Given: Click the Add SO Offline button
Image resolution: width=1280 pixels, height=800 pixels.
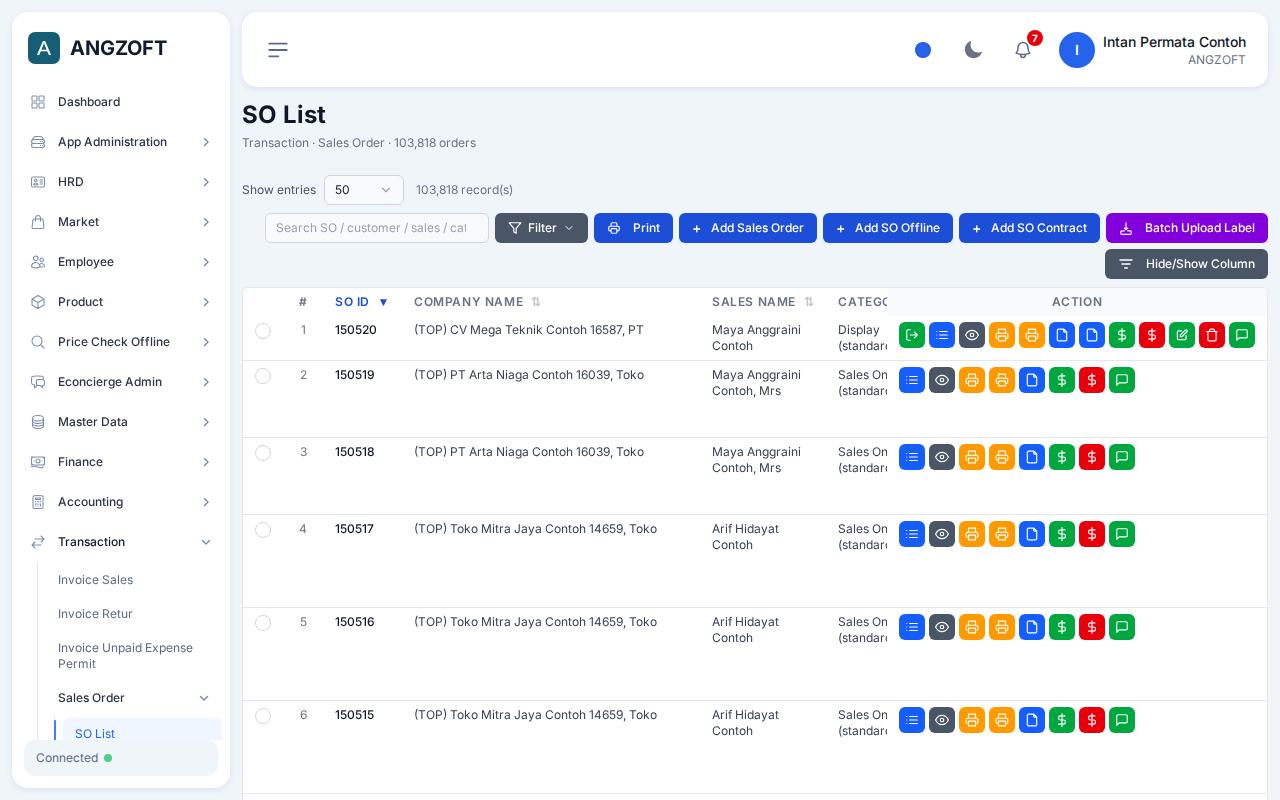Looking at the screenshot, I should tap(888, 228).
